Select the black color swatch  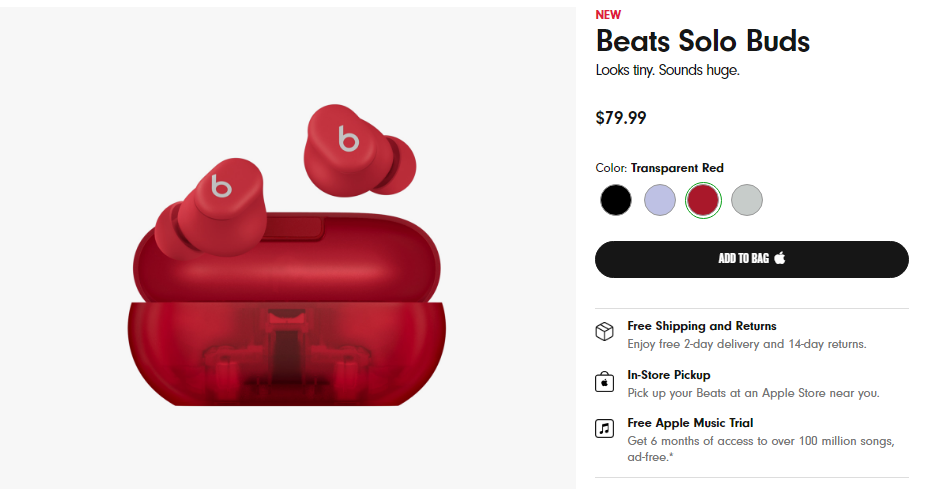[616, 200]
